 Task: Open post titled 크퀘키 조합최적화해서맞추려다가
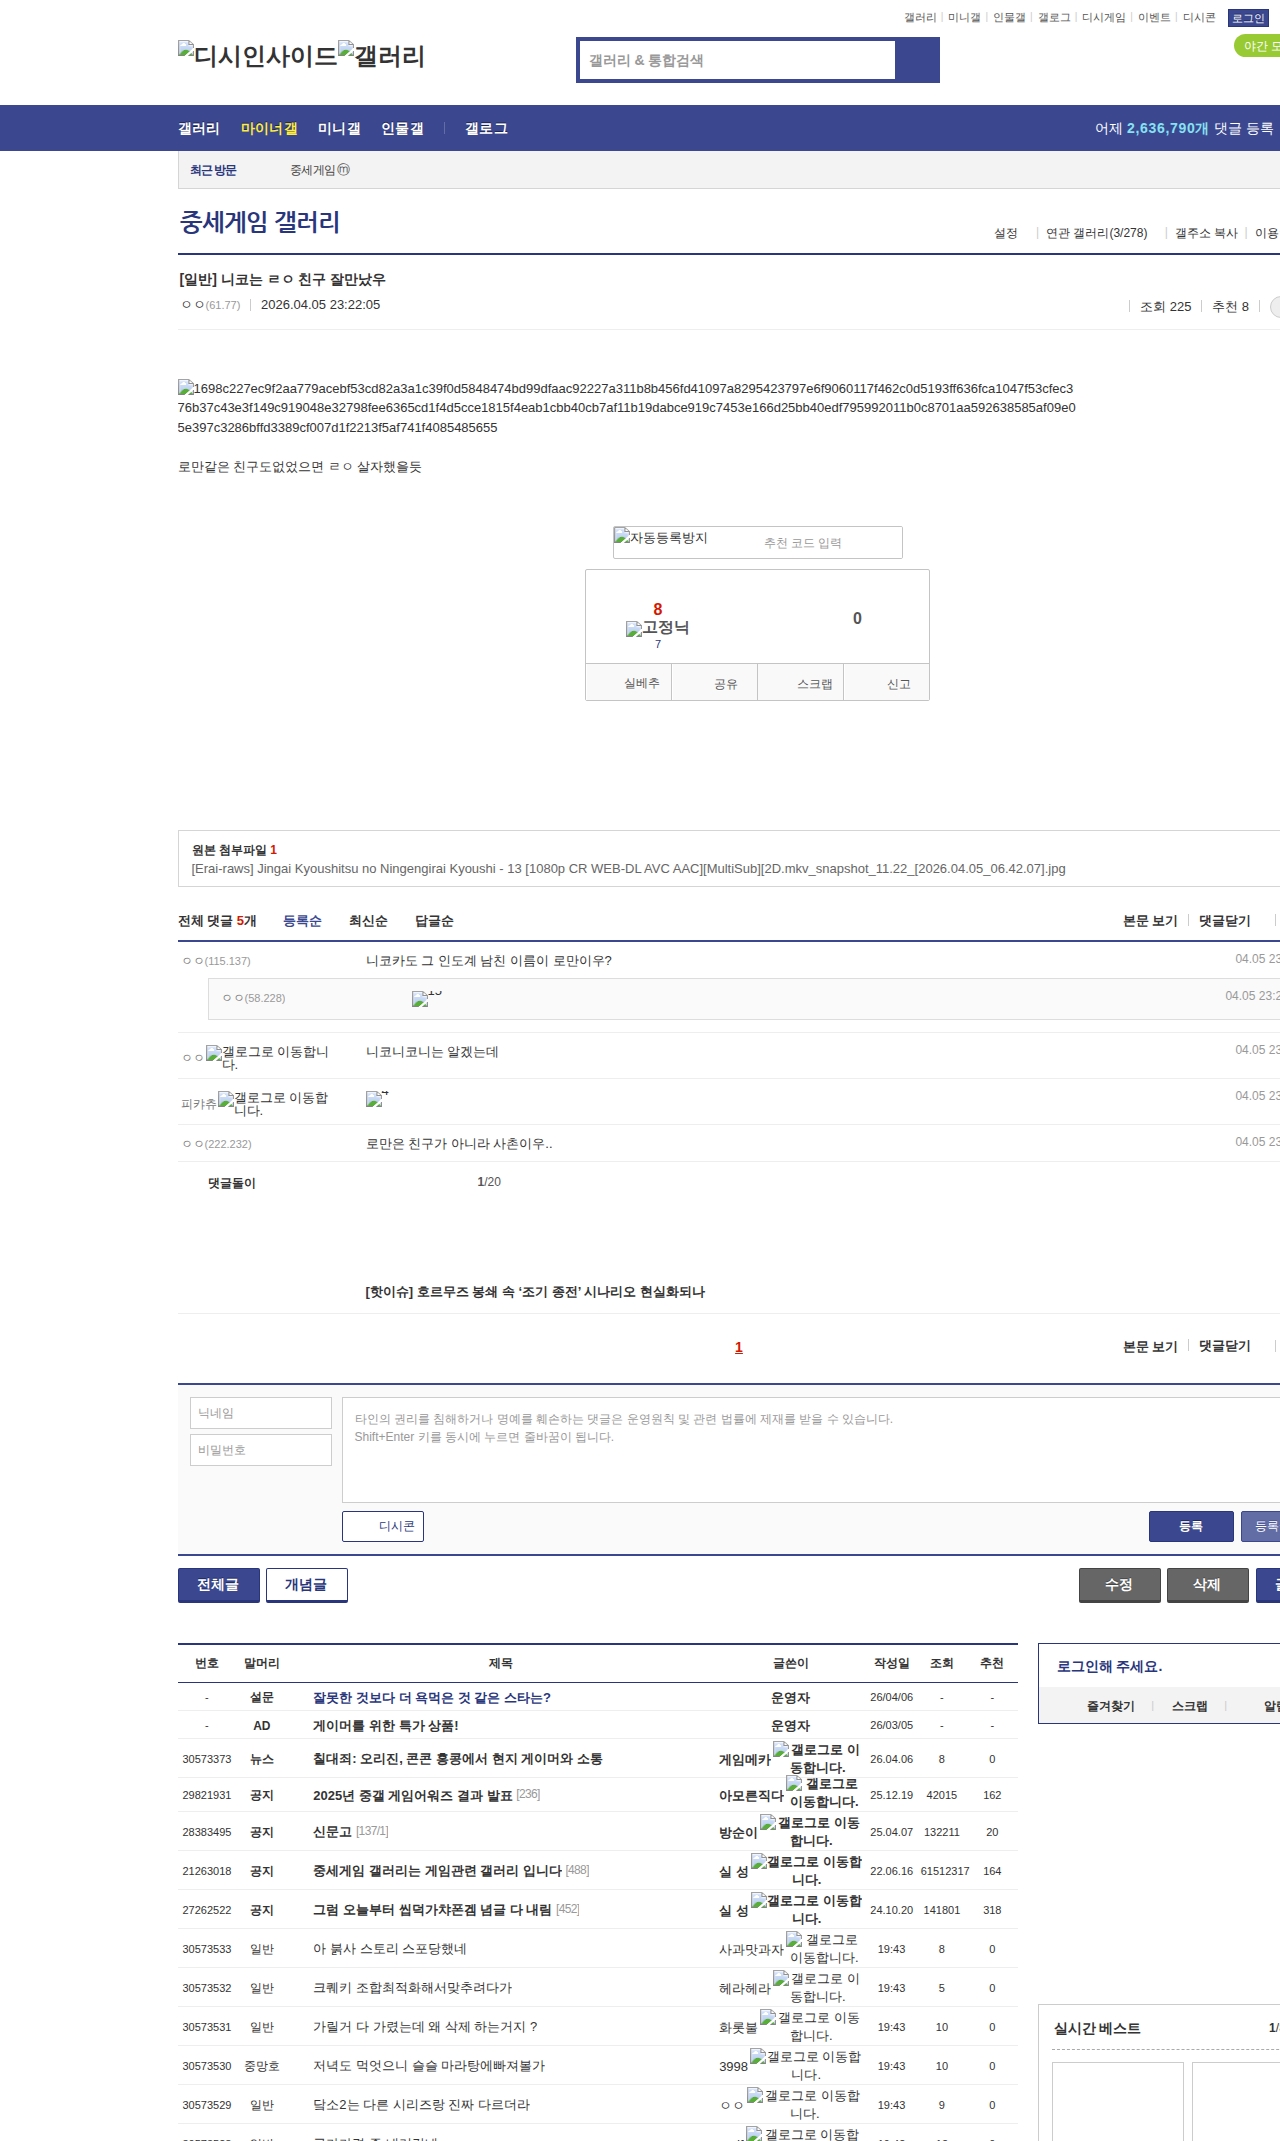coord(412,1987)
